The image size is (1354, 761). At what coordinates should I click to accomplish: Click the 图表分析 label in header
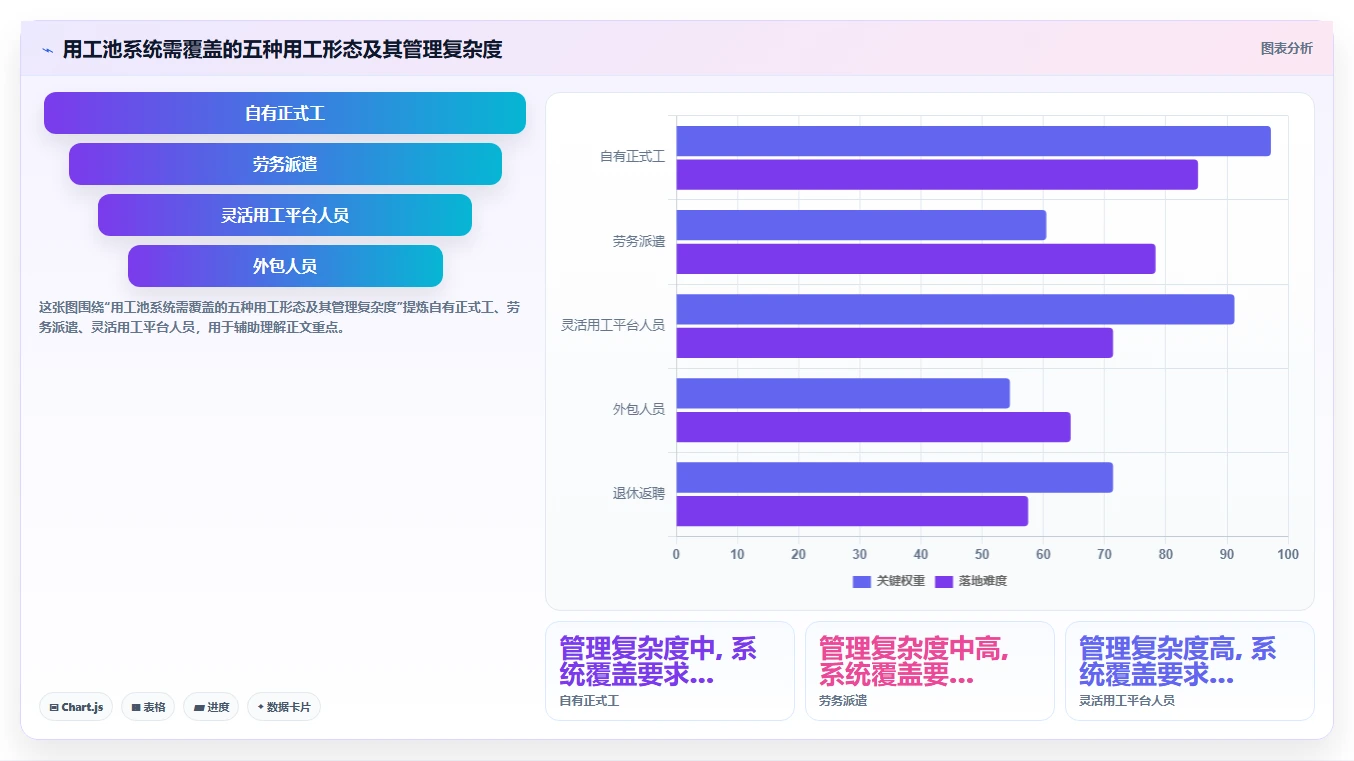coord(1286,48)
